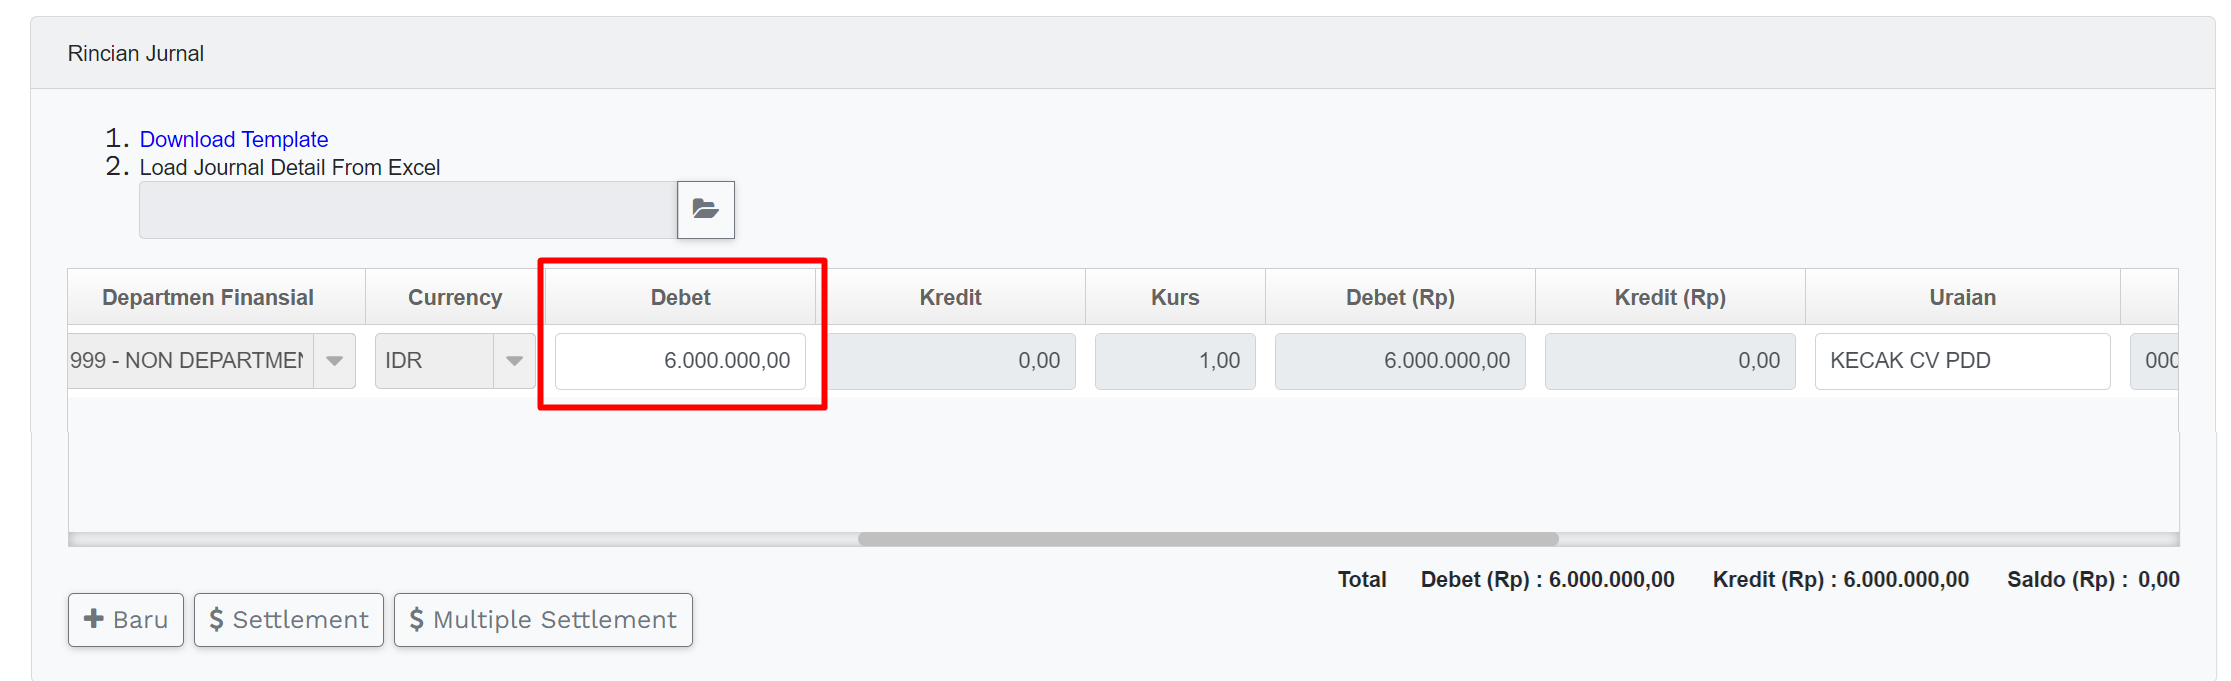Click the Departmen Finansial column header
Screen dimensions: 2231x681
(x=208, y=298)
